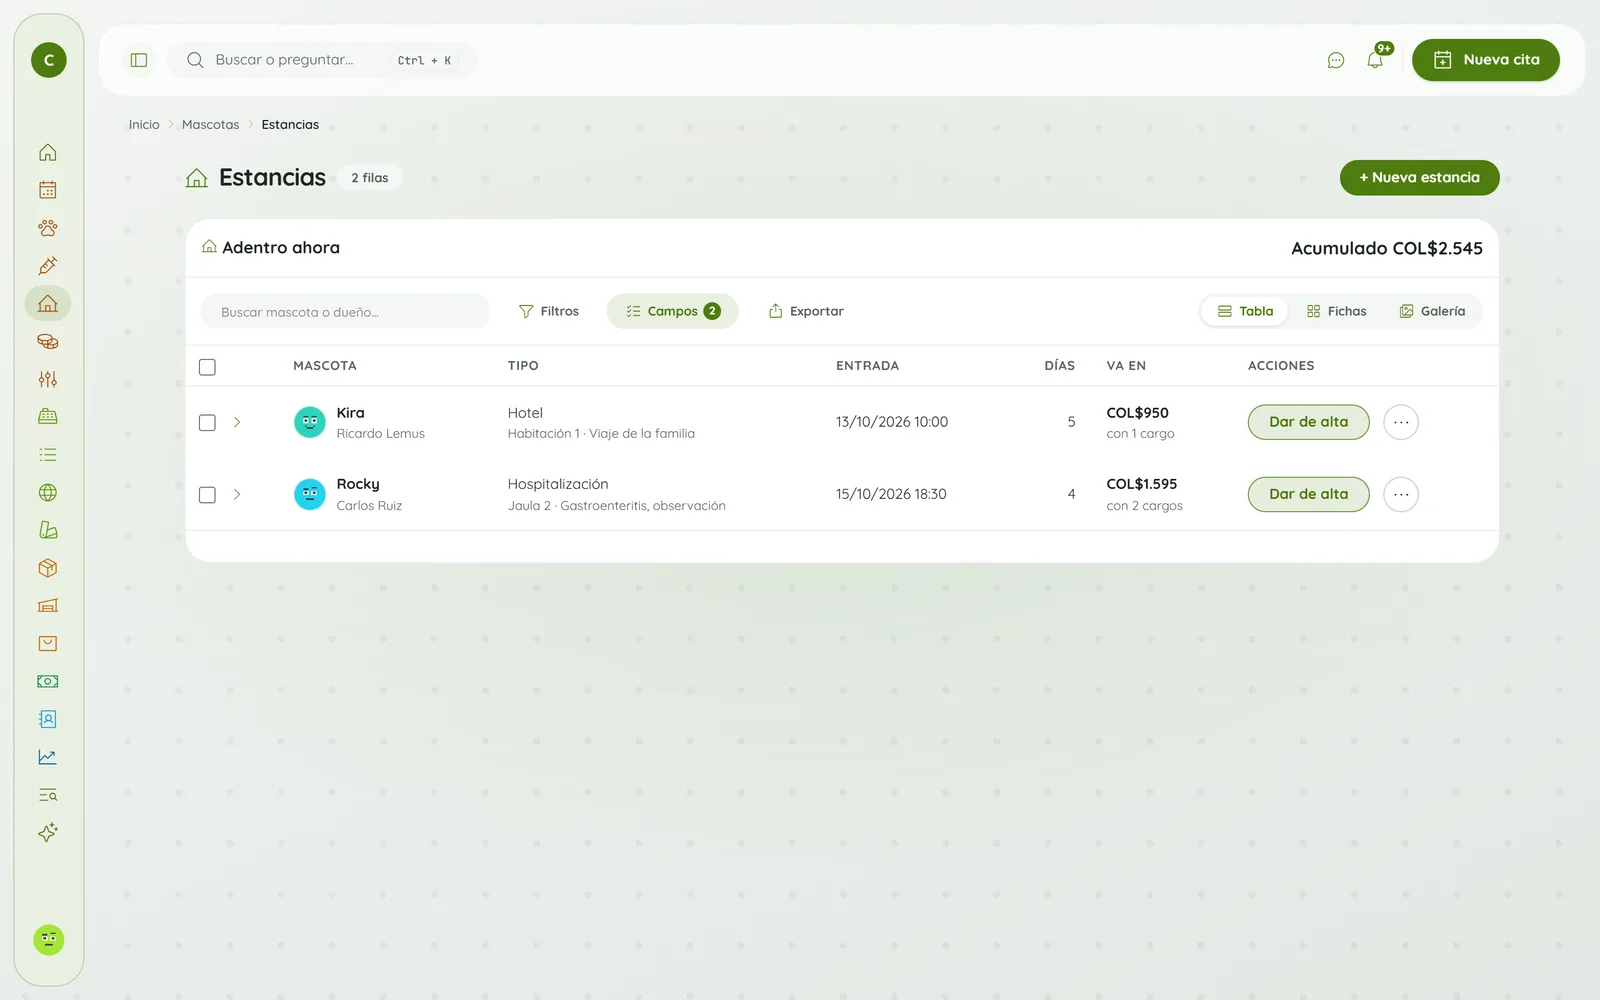Image resolution: width=1600 pixels, height=1000 pixels.
Task: Open the calendar icon in the sidebar
Action: click(48, 190)
